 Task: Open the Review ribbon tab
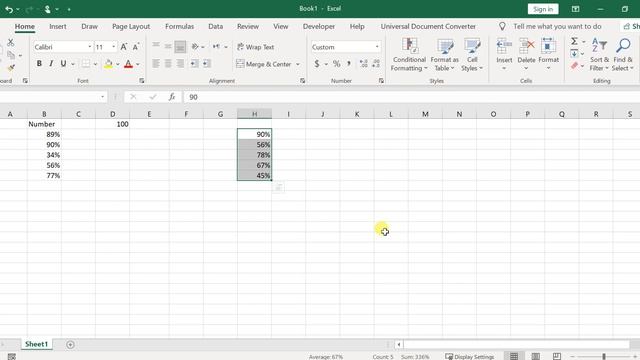click(248, 26)
